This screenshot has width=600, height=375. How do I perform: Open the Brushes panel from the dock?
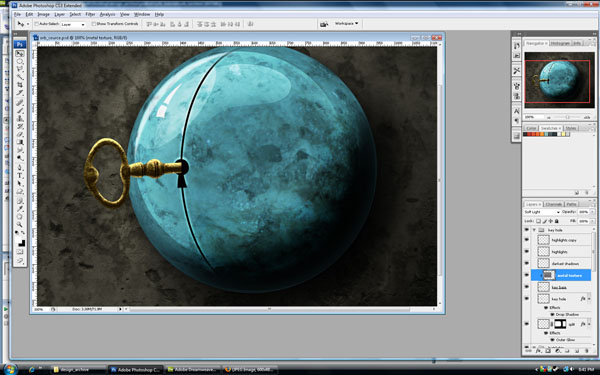(517, 86)
